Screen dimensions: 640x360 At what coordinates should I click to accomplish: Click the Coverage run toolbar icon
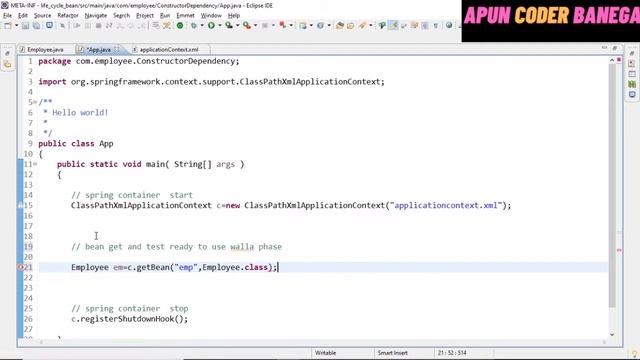[229, 25]
